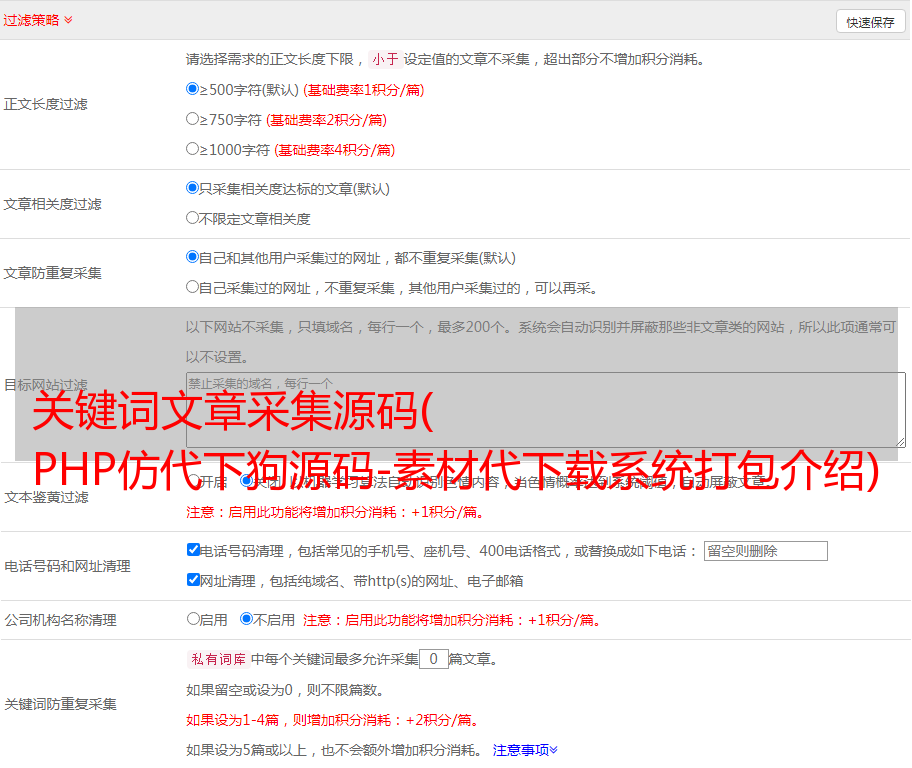
Task: Click the 快速保存 button
Action: pyautogui.click(x=870, y=22)
